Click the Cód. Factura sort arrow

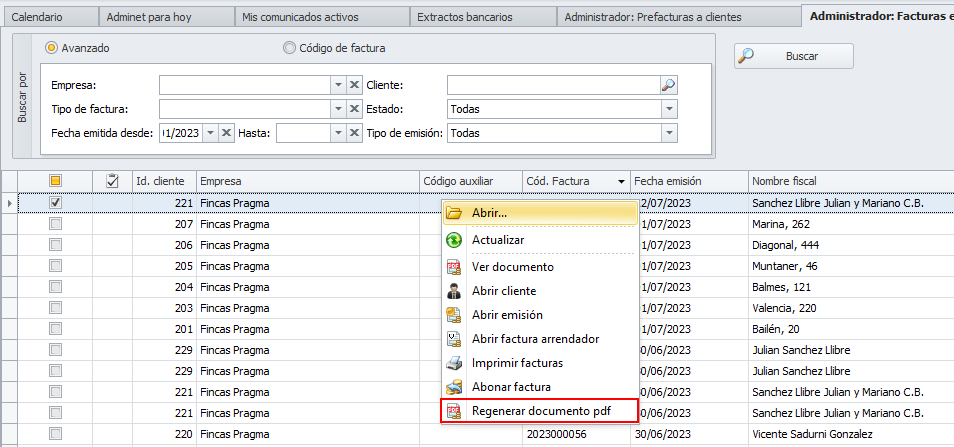pyautogui.click(x=621, y=181)
